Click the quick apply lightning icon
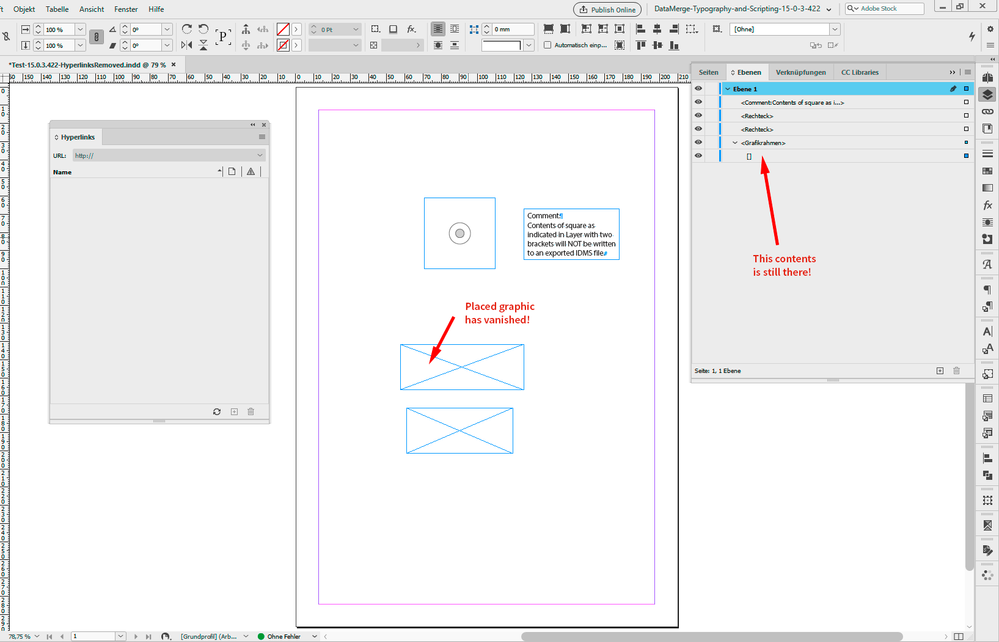Image resolution: width=999 pixels, height=642 pixels. pos(972,36)
